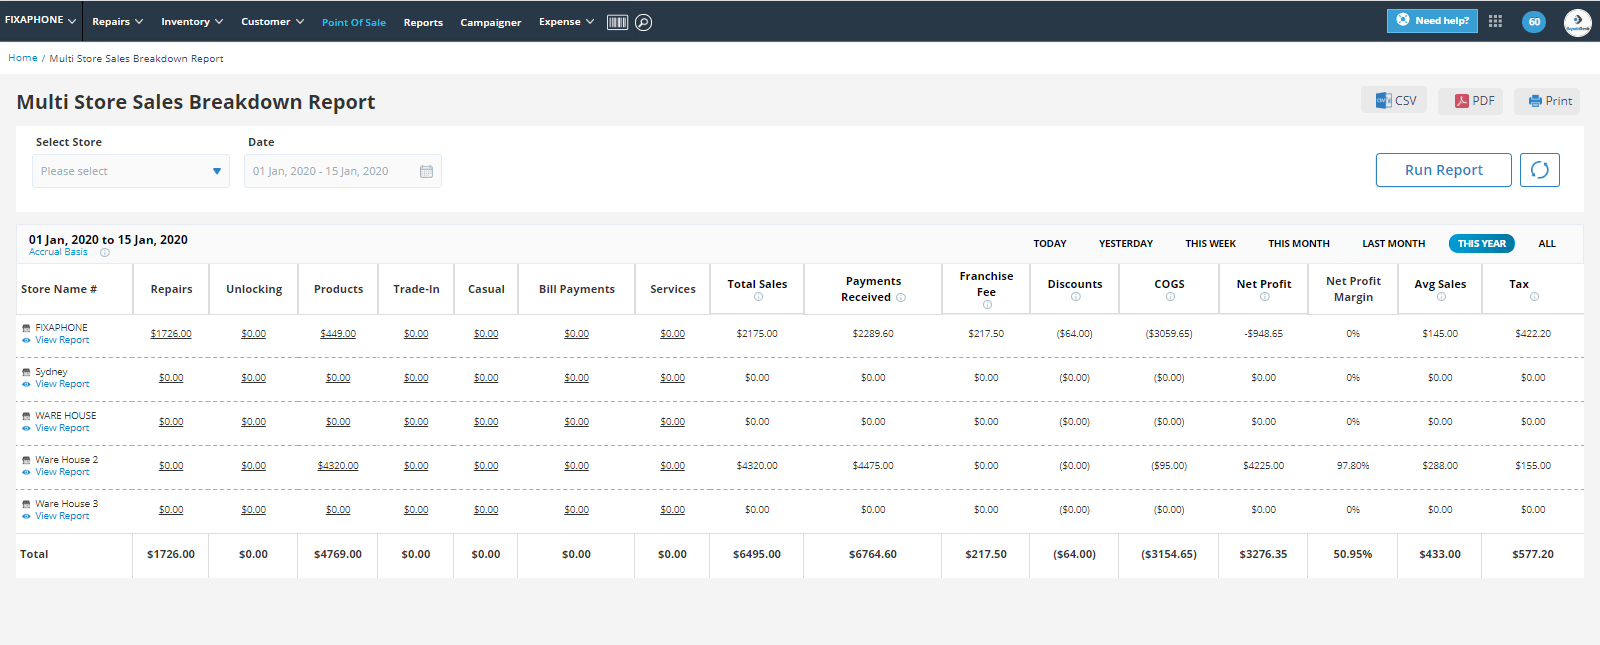Open View Report for Ware House 2
Image resolution: width=1600 pixels, height=645 pixels.
(x=62, y=472)
